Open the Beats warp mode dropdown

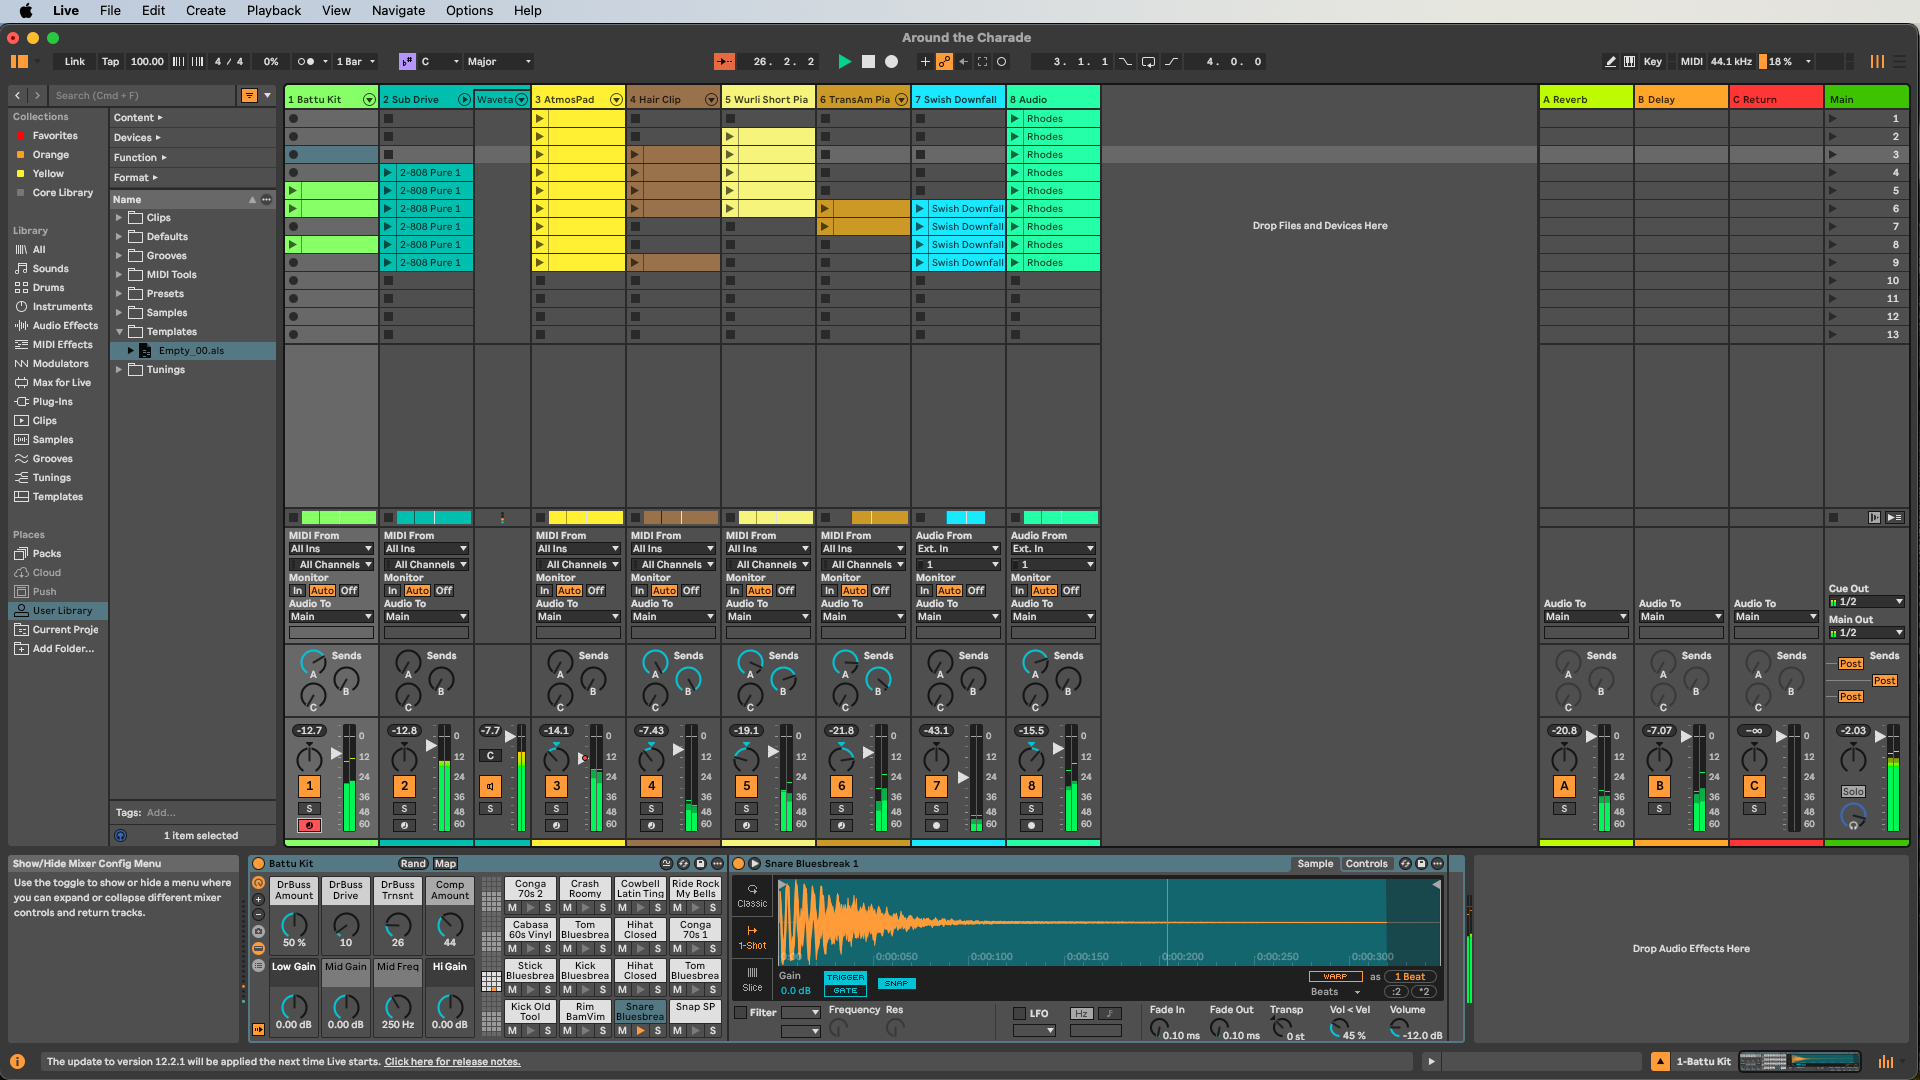1335,993
